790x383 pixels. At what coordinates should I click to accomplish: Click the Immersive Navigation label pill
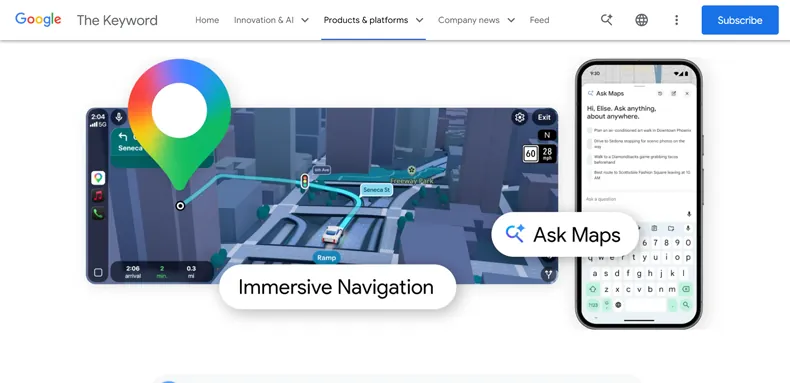[x=338, y=287]
